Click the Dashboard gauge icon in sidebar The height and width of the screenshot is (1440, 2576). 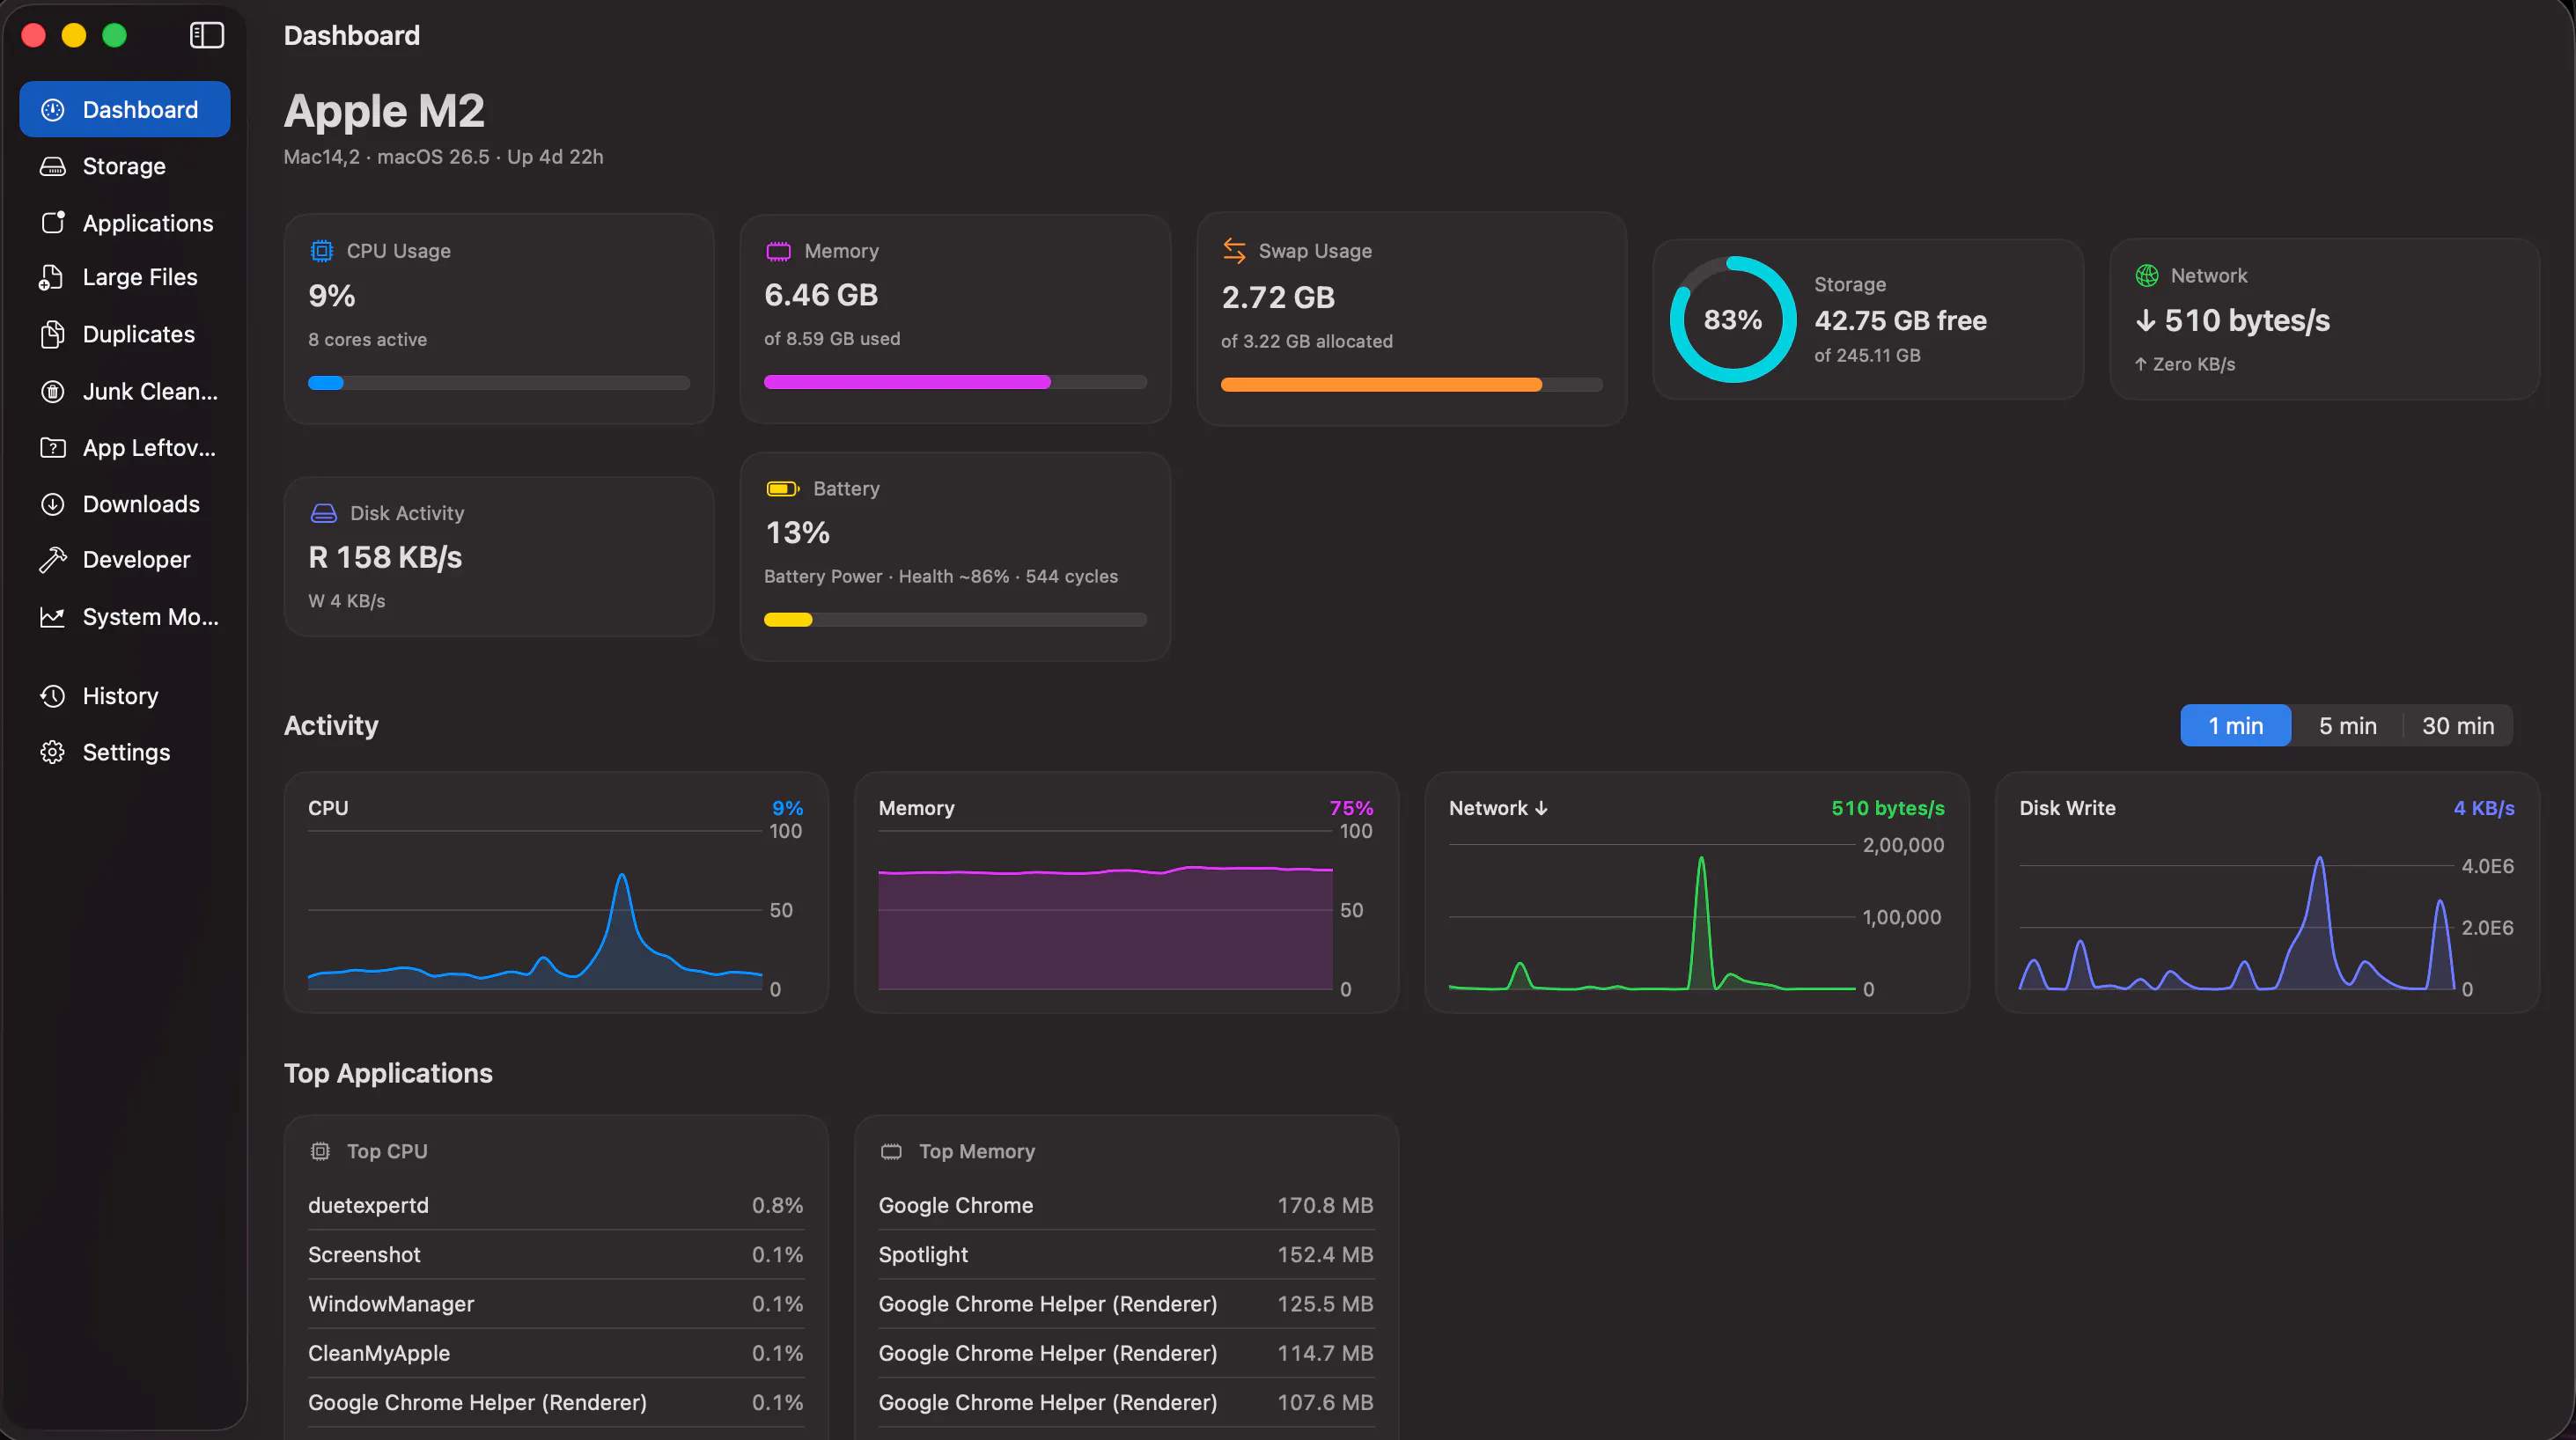point(53,110)
